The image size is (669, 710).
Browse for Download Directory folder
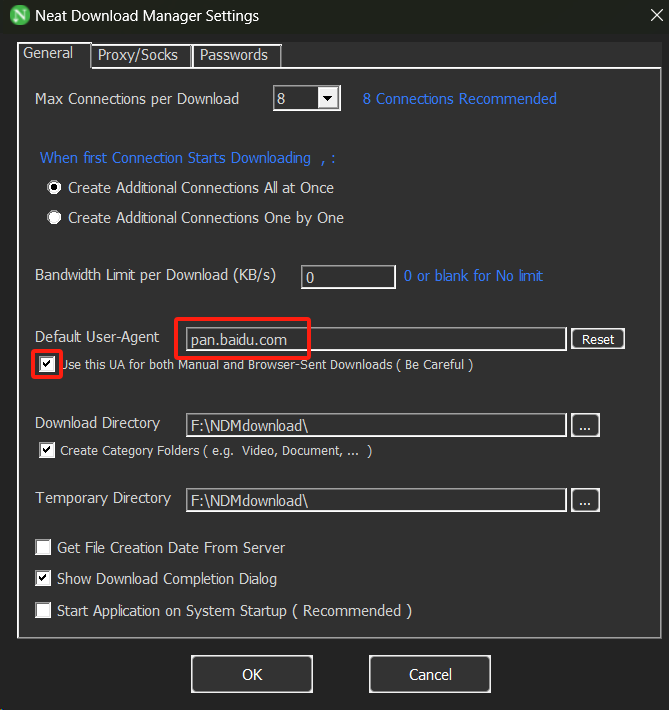pos(585,425)
